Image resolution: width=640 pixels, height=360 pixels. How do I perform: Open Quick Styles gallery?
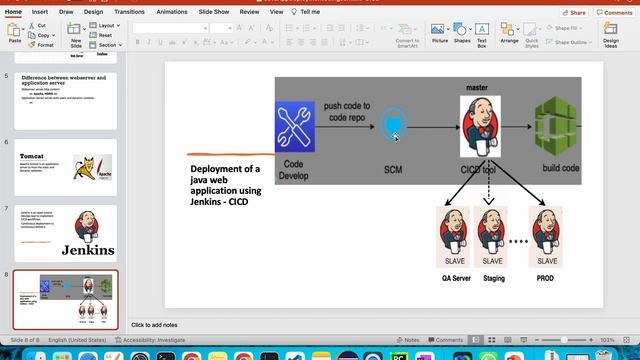pos(531,35)
